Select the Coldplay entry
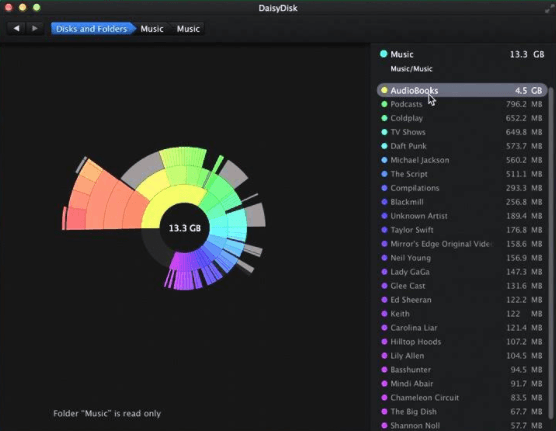556x431 pixels. 462,118
